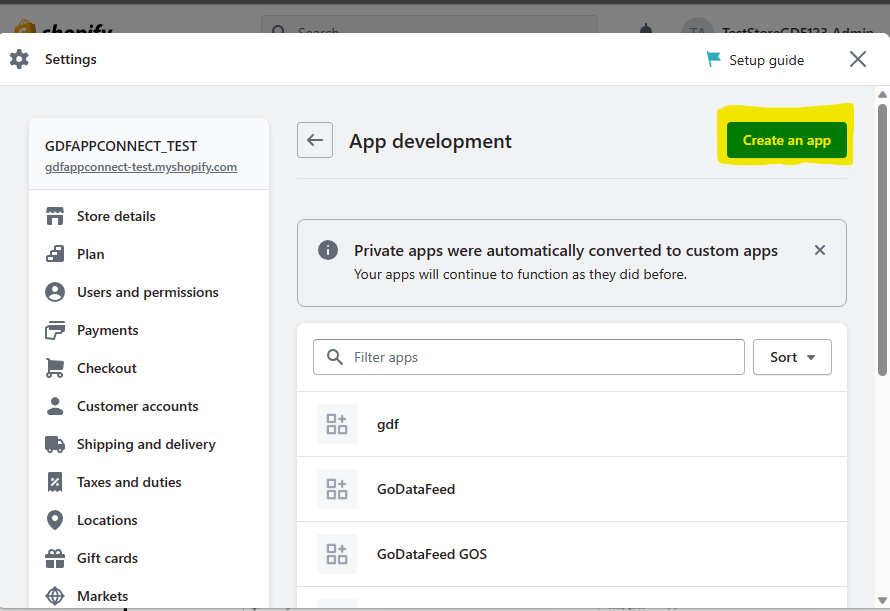Close the Settings panel with X
Screen dimensions: 890x611
click(x=858, y=59)
